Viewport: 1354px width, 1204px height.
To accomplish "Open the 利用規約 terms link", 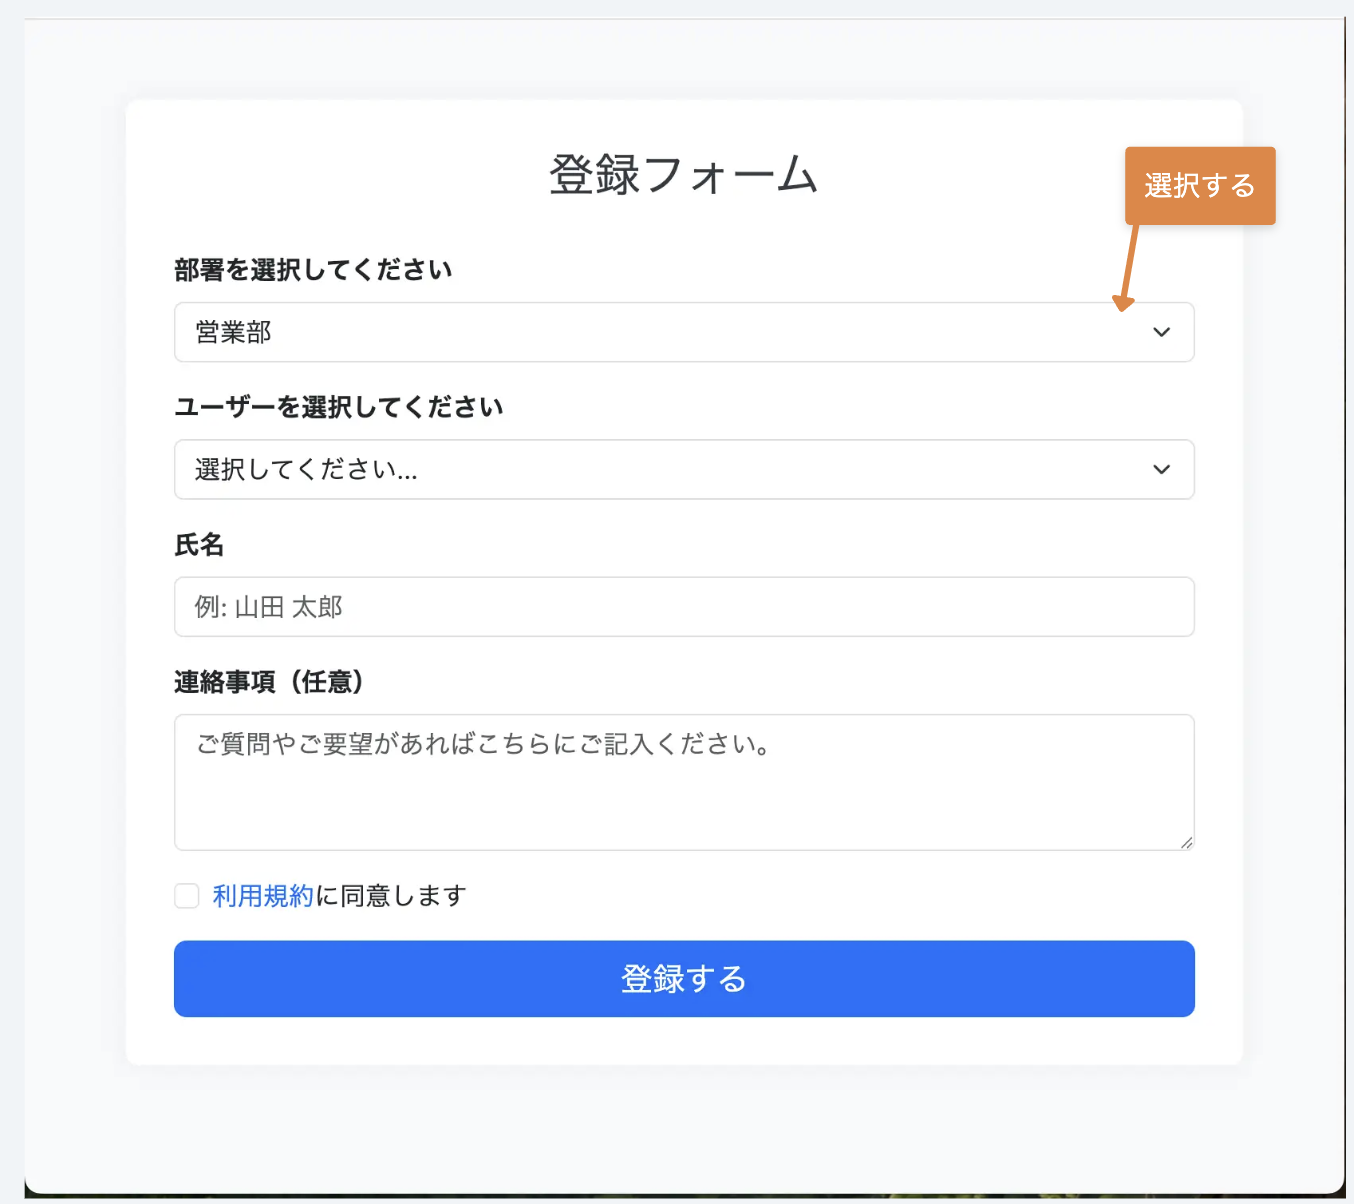I will point(263,896).
